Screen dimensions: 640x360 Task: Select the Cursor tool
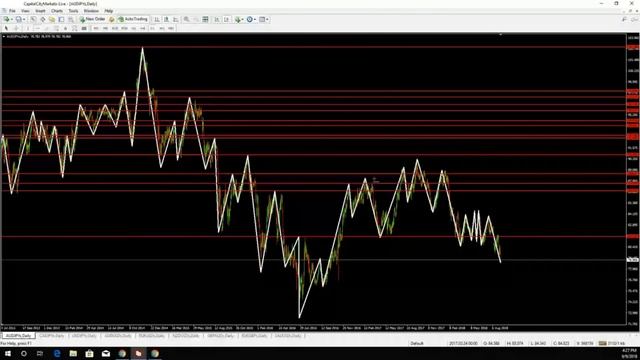[6, 28]
